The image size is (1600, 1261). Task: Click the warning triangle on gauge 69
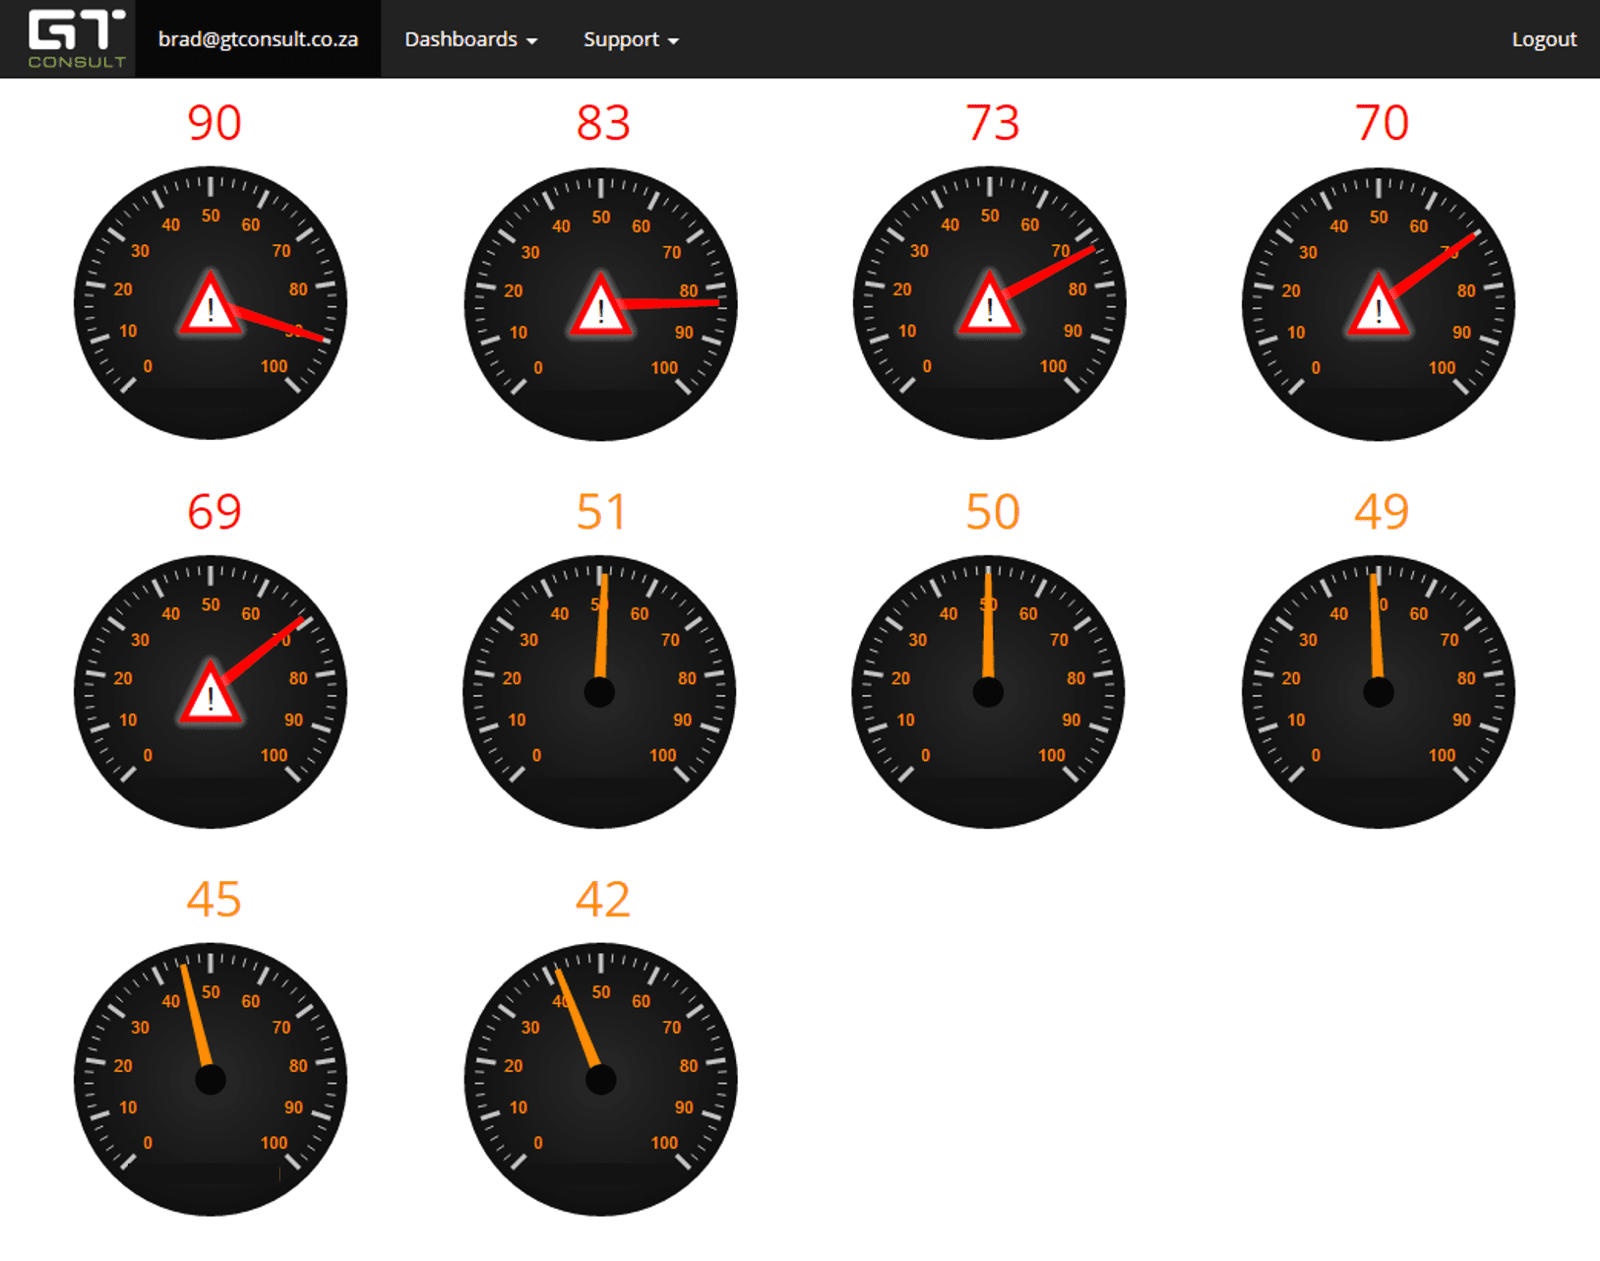210,693
